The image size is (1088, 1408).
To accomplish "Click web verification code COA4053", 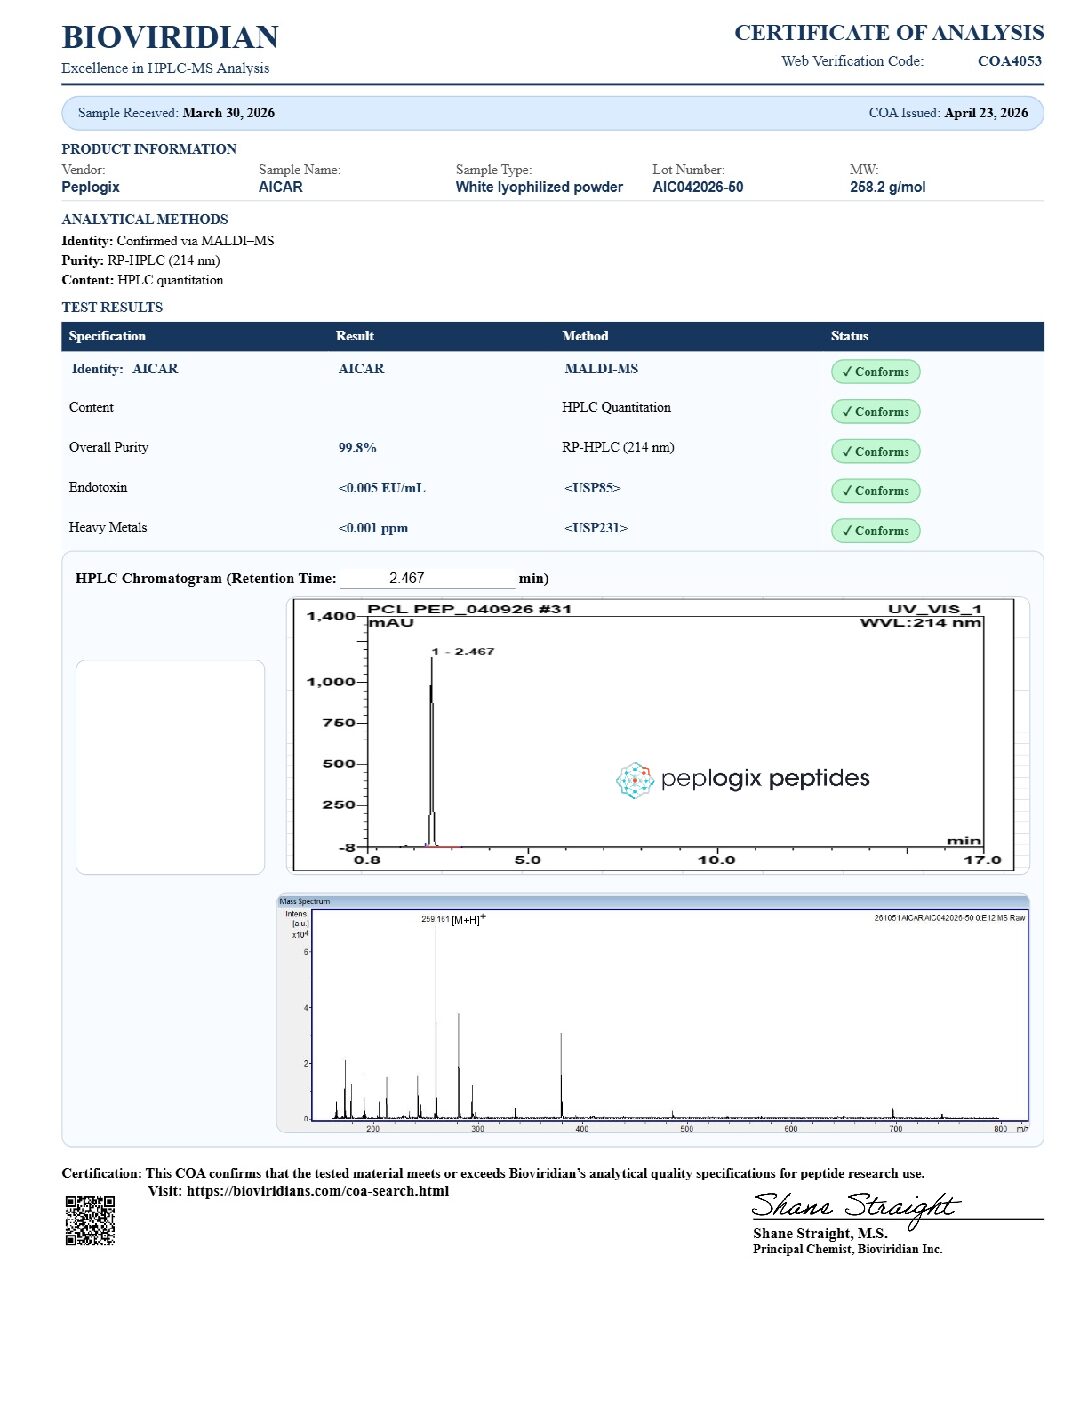I will coord(1010,61).
